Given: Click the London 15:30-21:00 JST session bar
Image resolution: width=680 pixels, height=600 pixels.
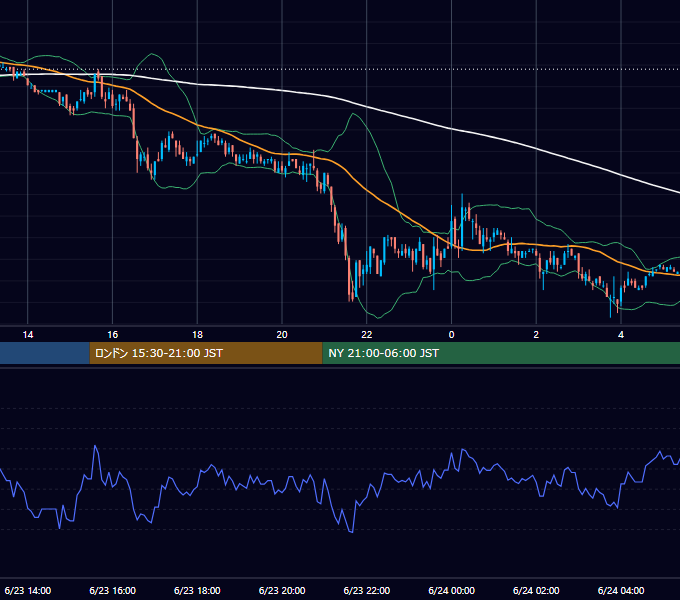Looking at the screenshot, I should pos(206,353).
